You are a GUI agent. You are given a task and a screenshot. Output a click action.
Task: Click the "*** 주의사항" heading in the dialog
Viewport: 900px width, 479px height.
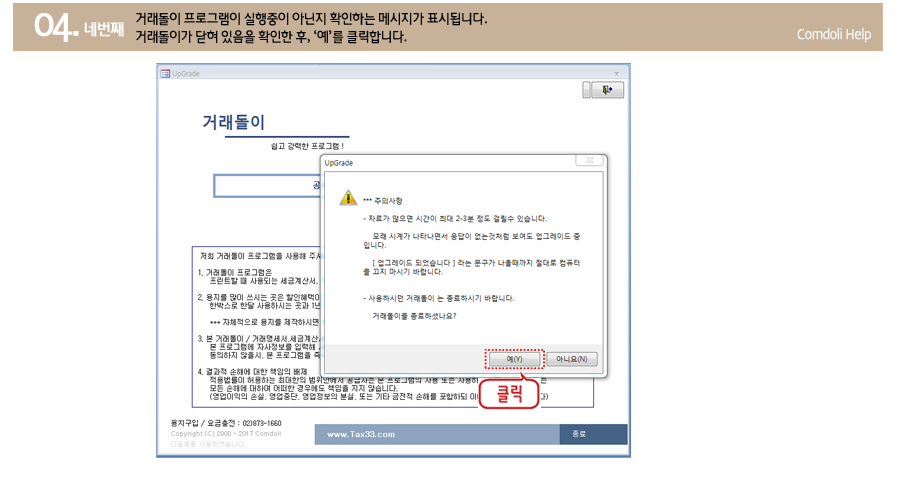click(383, 201)
